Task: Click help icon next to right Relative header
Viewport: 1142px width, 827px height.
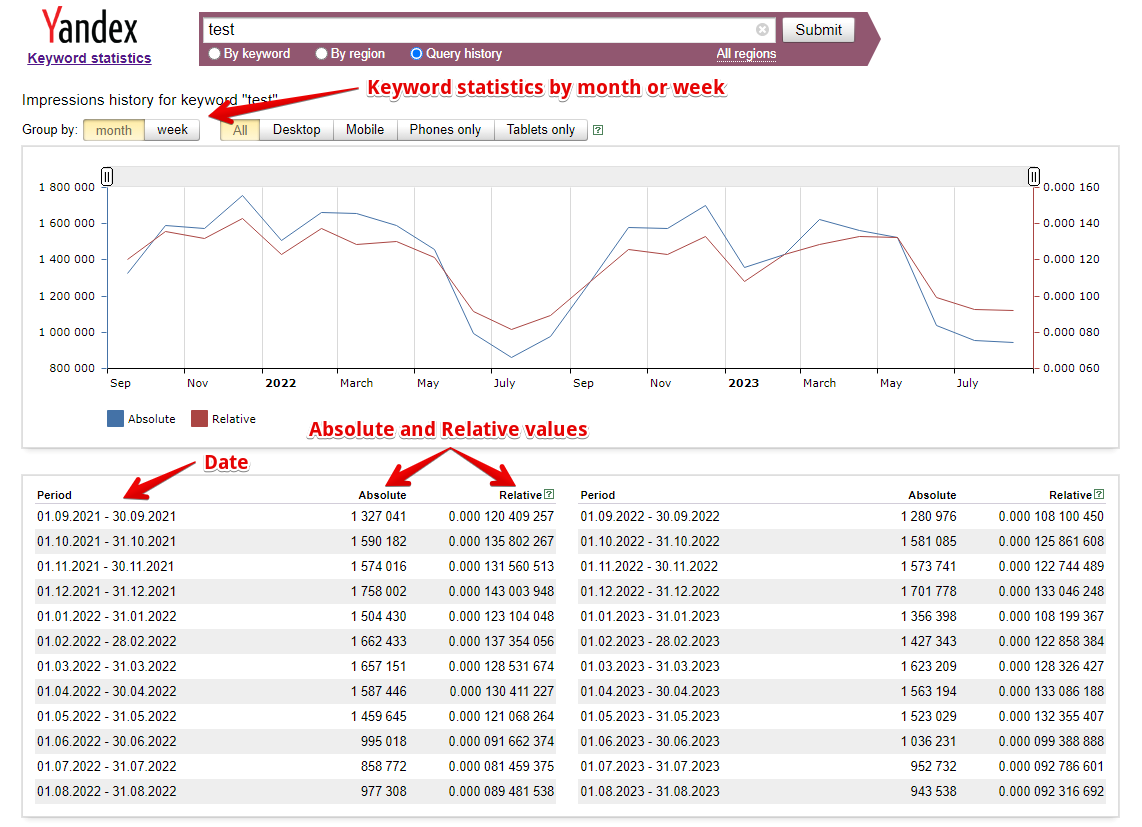Action: tap(1099, 494)
